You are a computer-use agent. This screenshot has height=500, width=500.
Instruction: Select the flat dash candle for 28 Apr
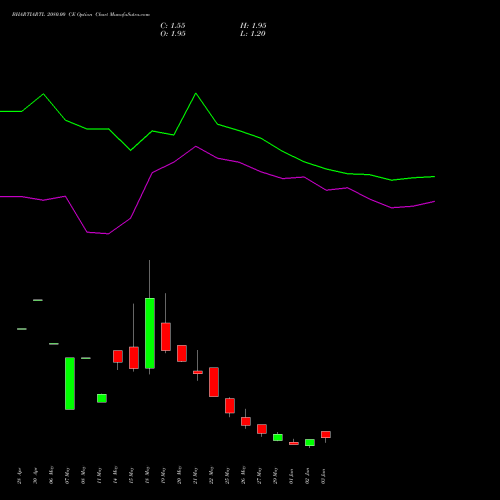22,329
